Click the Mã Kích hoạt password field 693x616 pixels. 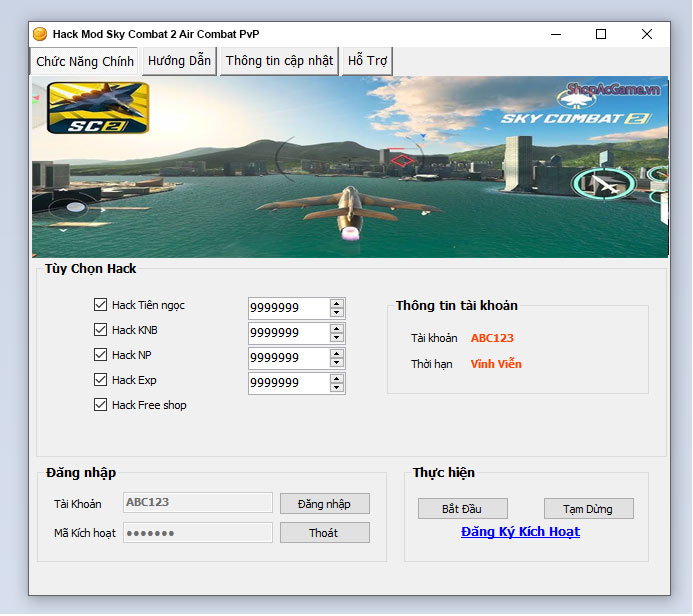(x=198, y=532)
